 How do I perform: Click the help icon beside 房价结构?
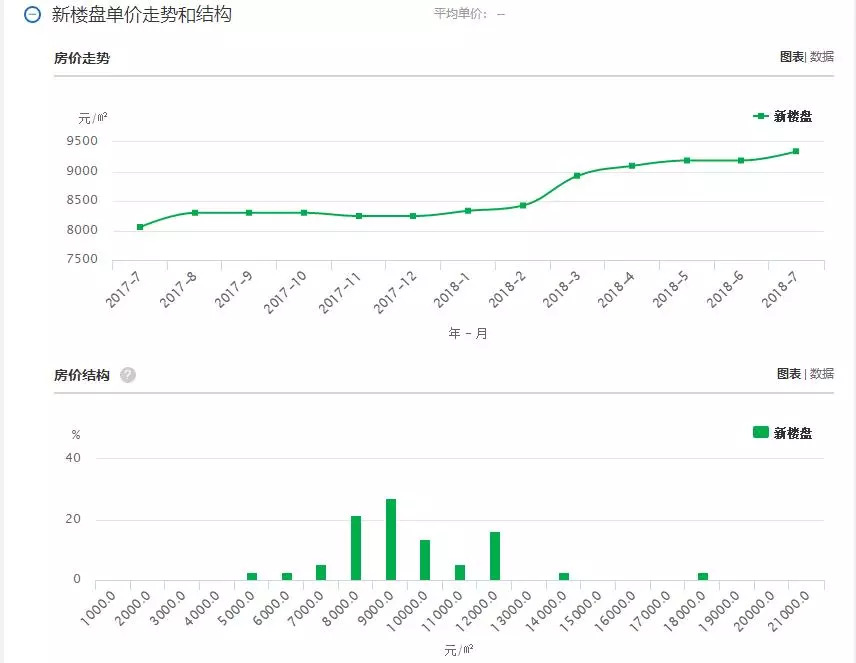click(128, 375)
